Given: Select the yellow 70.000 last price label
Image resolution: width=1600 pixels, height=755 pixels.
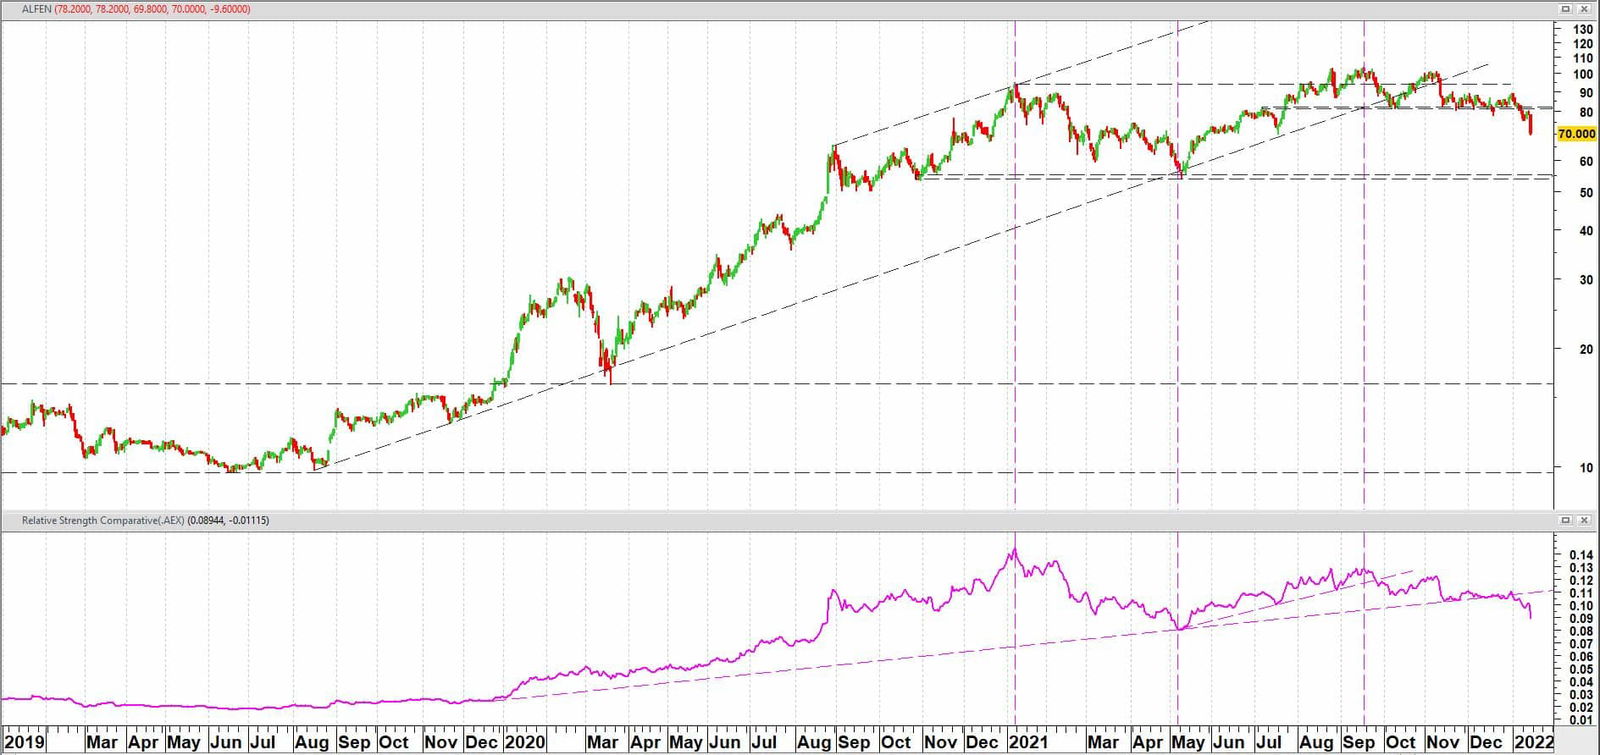Looking at the screenshot, I should coord(1576,133).
